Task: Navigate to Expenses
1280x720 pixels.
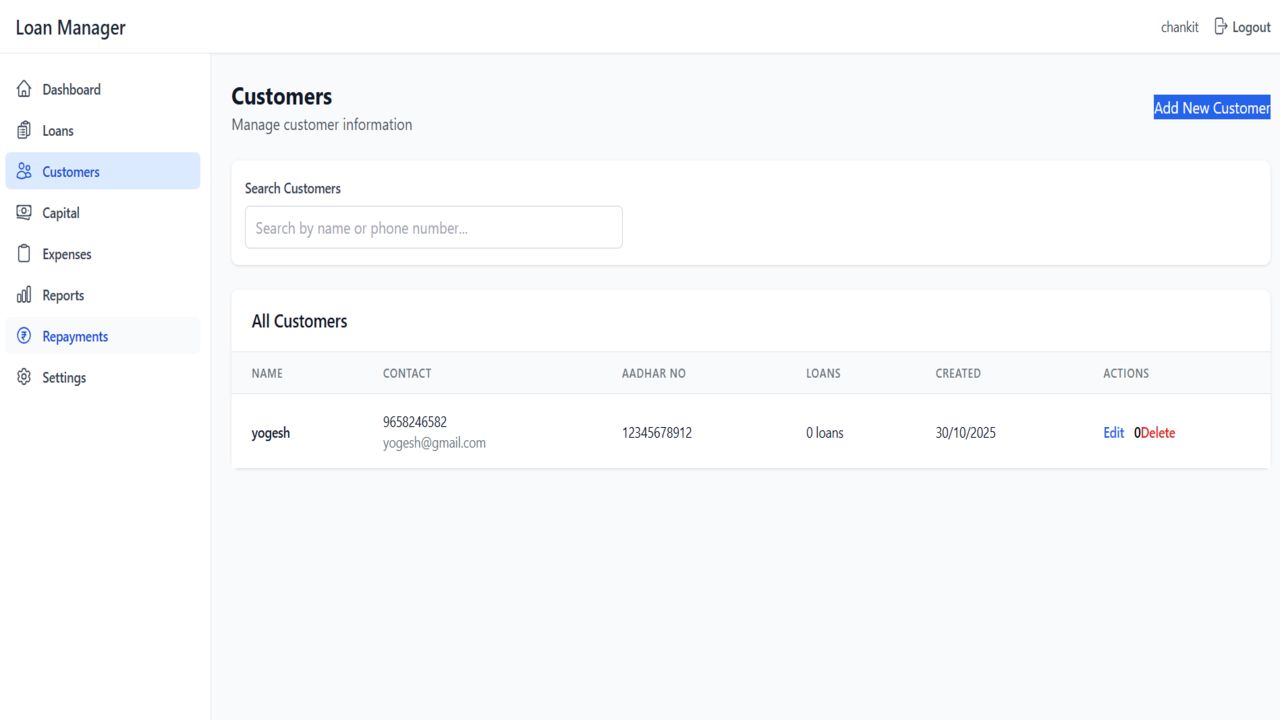Action: point(103,254)
